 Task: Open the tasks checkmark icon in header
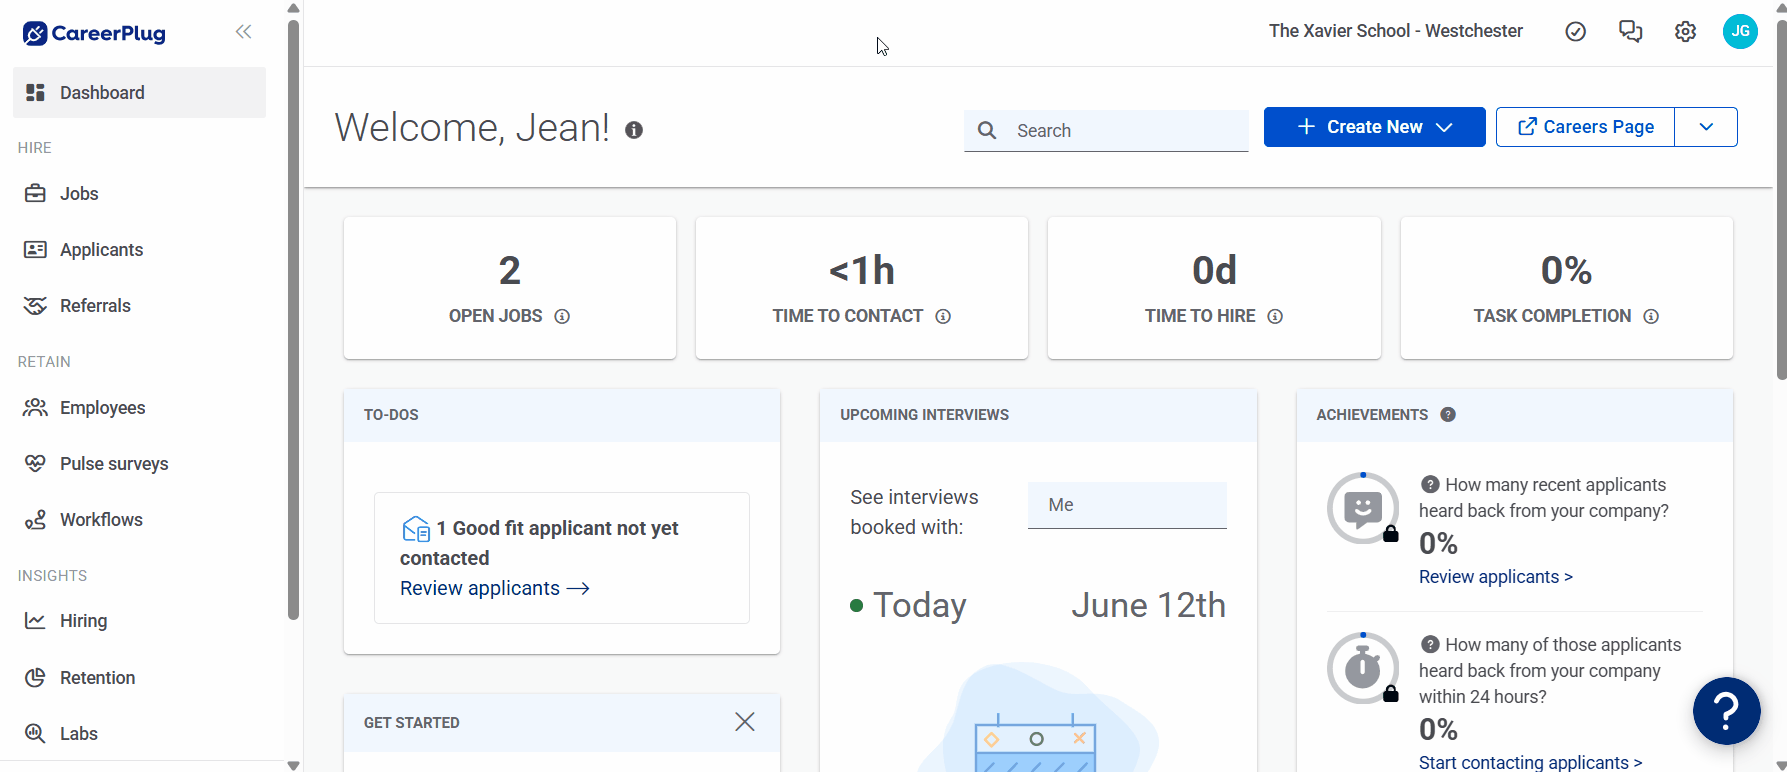click(1575, 32)
